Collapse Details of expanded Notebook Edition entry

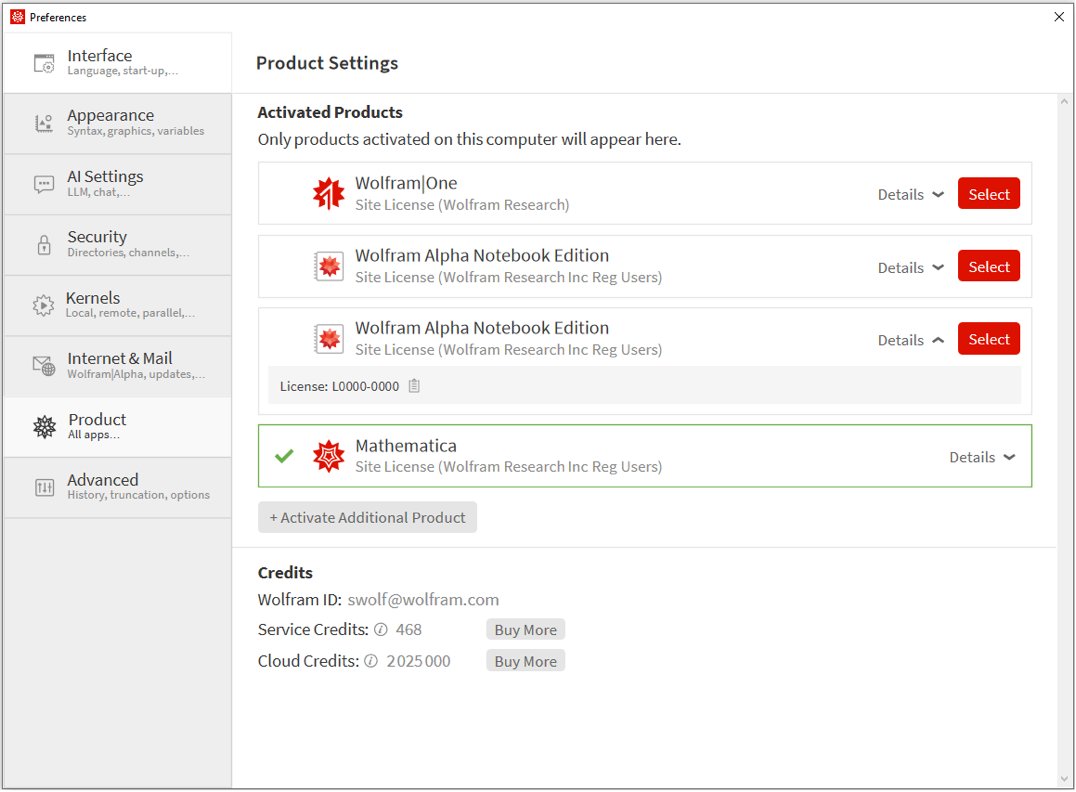pos(910,340)
